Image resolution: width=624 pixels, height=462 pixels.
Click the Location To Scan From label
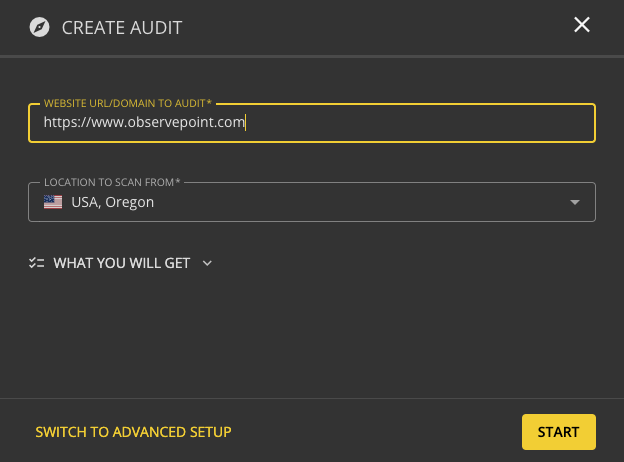coord(112,182)
